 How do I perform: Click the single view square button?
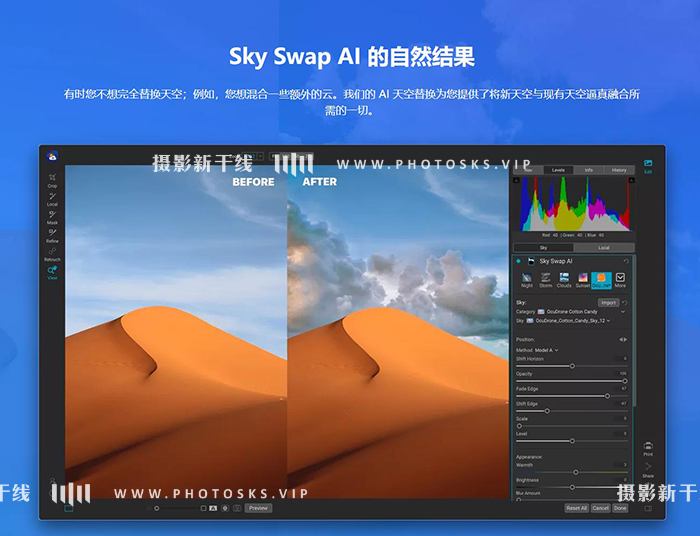pyautogui.click(x=203, y=508)
